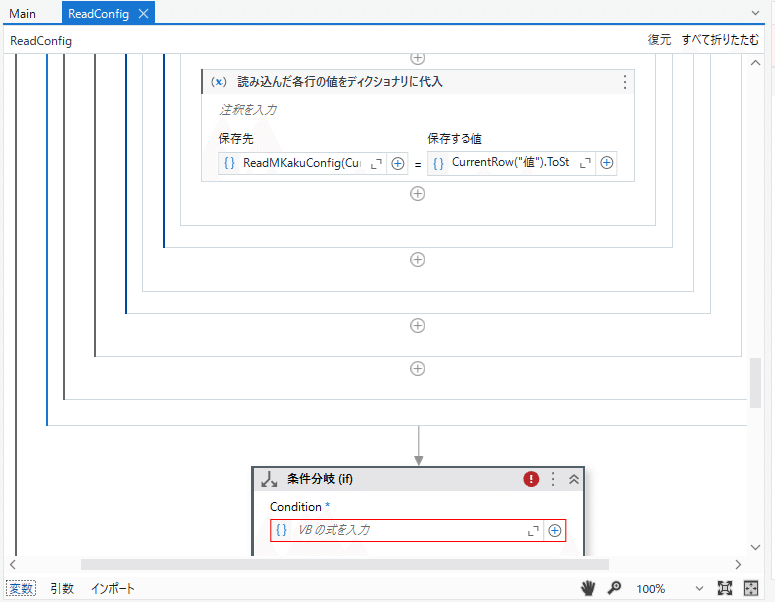Click plus button next to ReadMKakuConfig field
Image resolution: width=775 pixels, height=602 pixels.
[x=398, y=164]
